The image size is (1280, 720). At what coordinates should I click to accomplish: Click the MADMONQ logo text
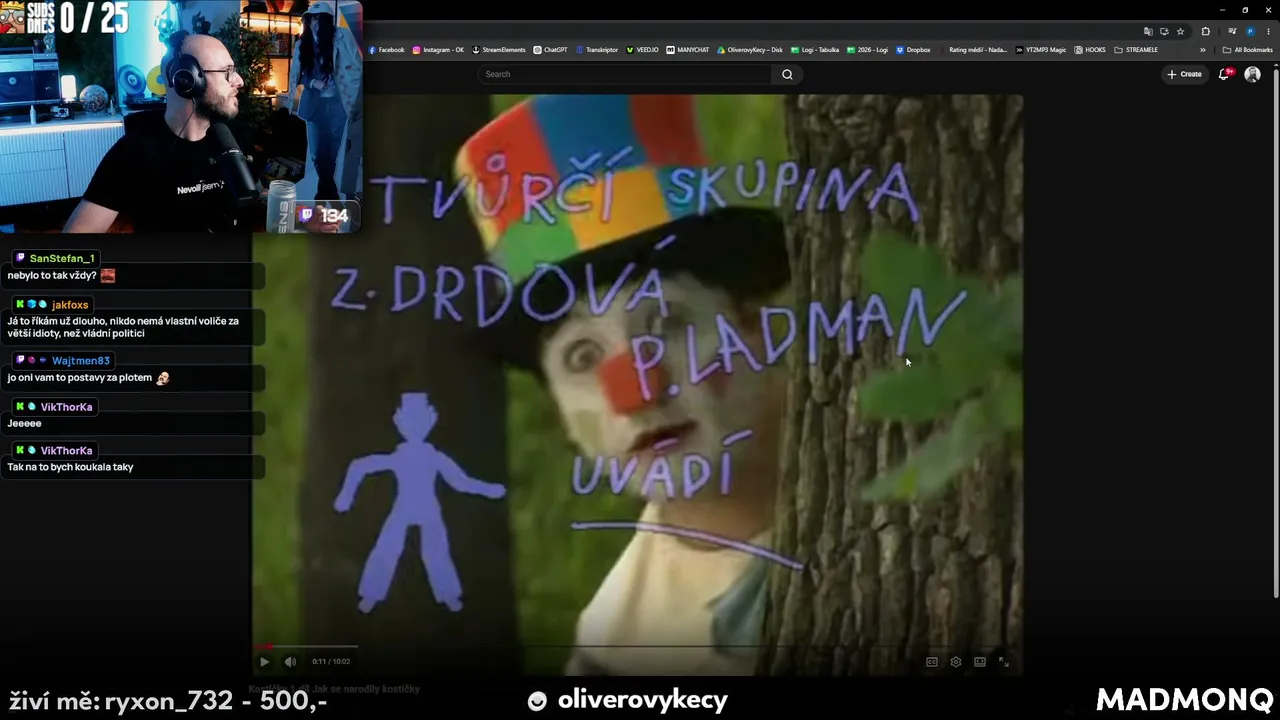click(x=1185, y=699)
